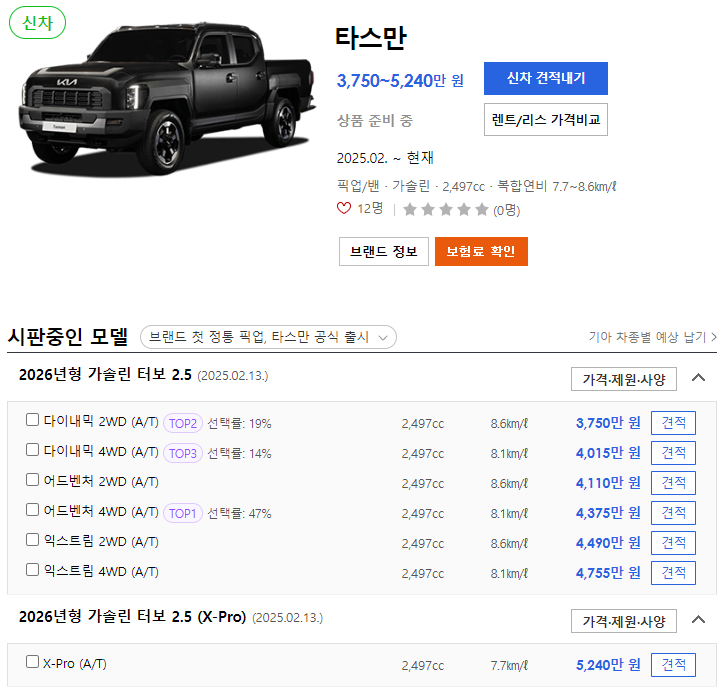
Task: Collapse the 가솔린 터보 2.5 (X-Pro) section
Action: click(x=698, y=620)
